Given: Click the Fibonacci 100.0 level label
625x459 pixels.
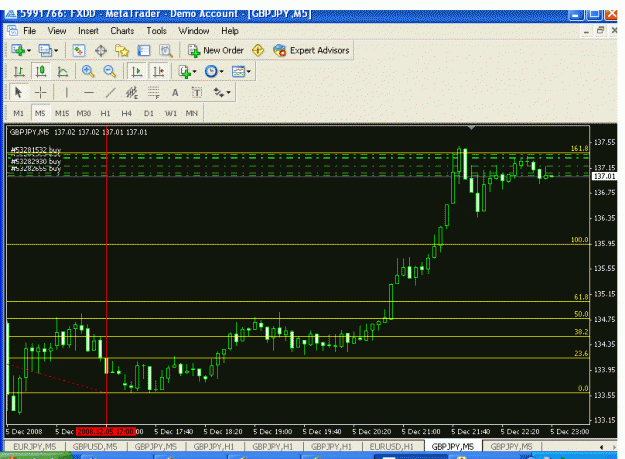Looking at the screenshot, I should (x=579, y=239).
